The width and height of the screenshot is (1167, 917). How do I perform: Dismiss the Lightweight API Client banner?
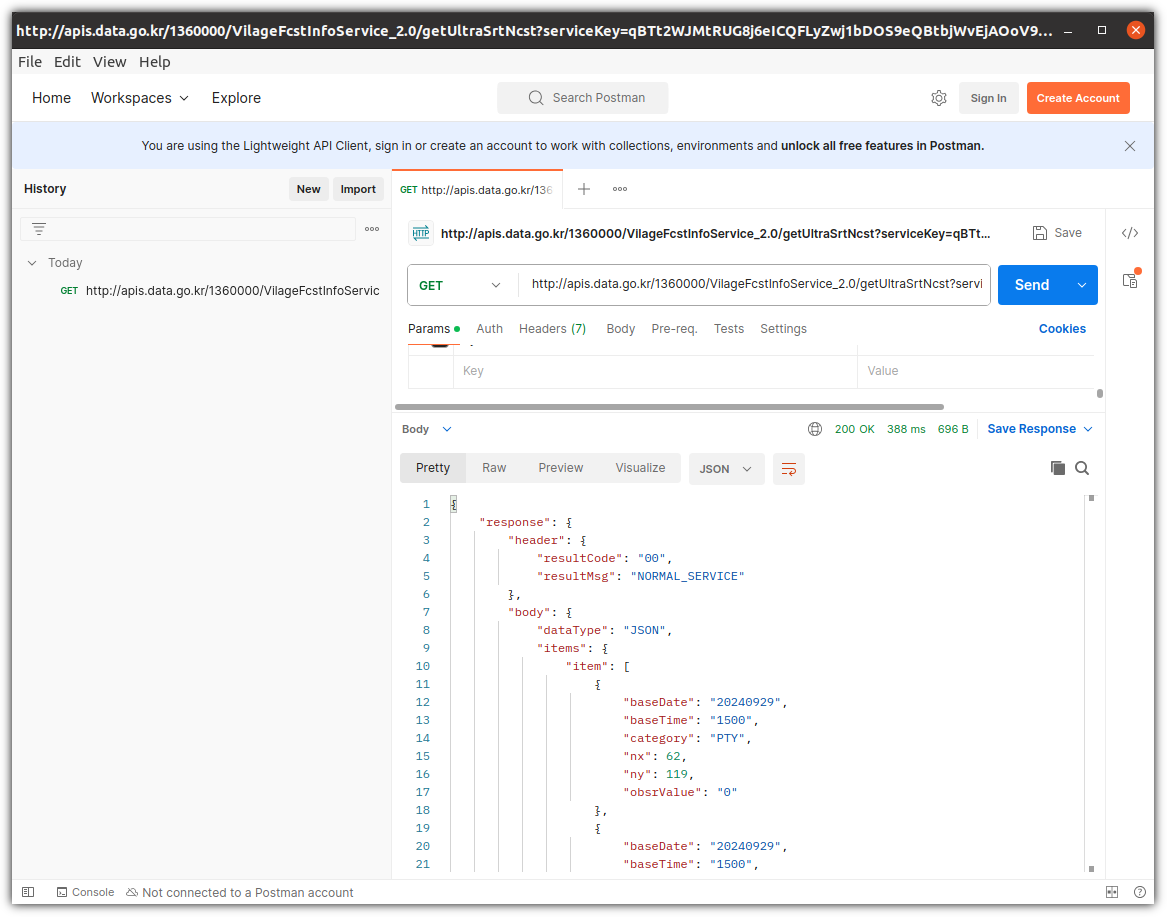[1130, 146]
